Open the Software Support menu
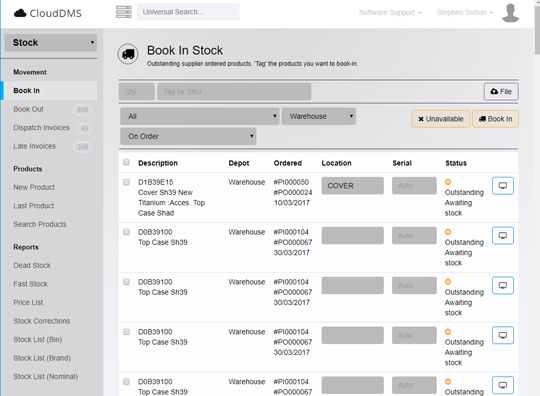The image size is (540, 396). click(390, 13)
